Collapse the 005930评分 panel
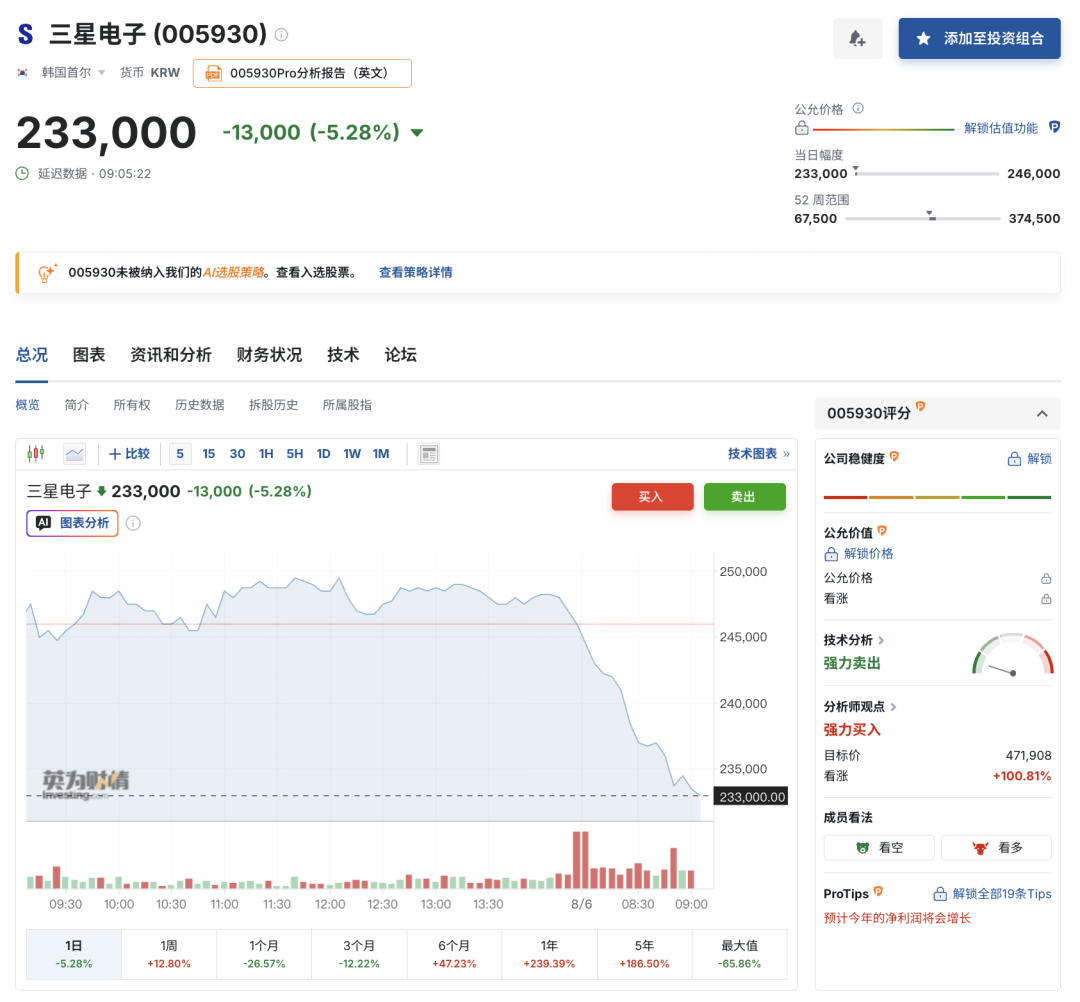The height and width of the screenshot is (1002, 1080). point(1042,413)
